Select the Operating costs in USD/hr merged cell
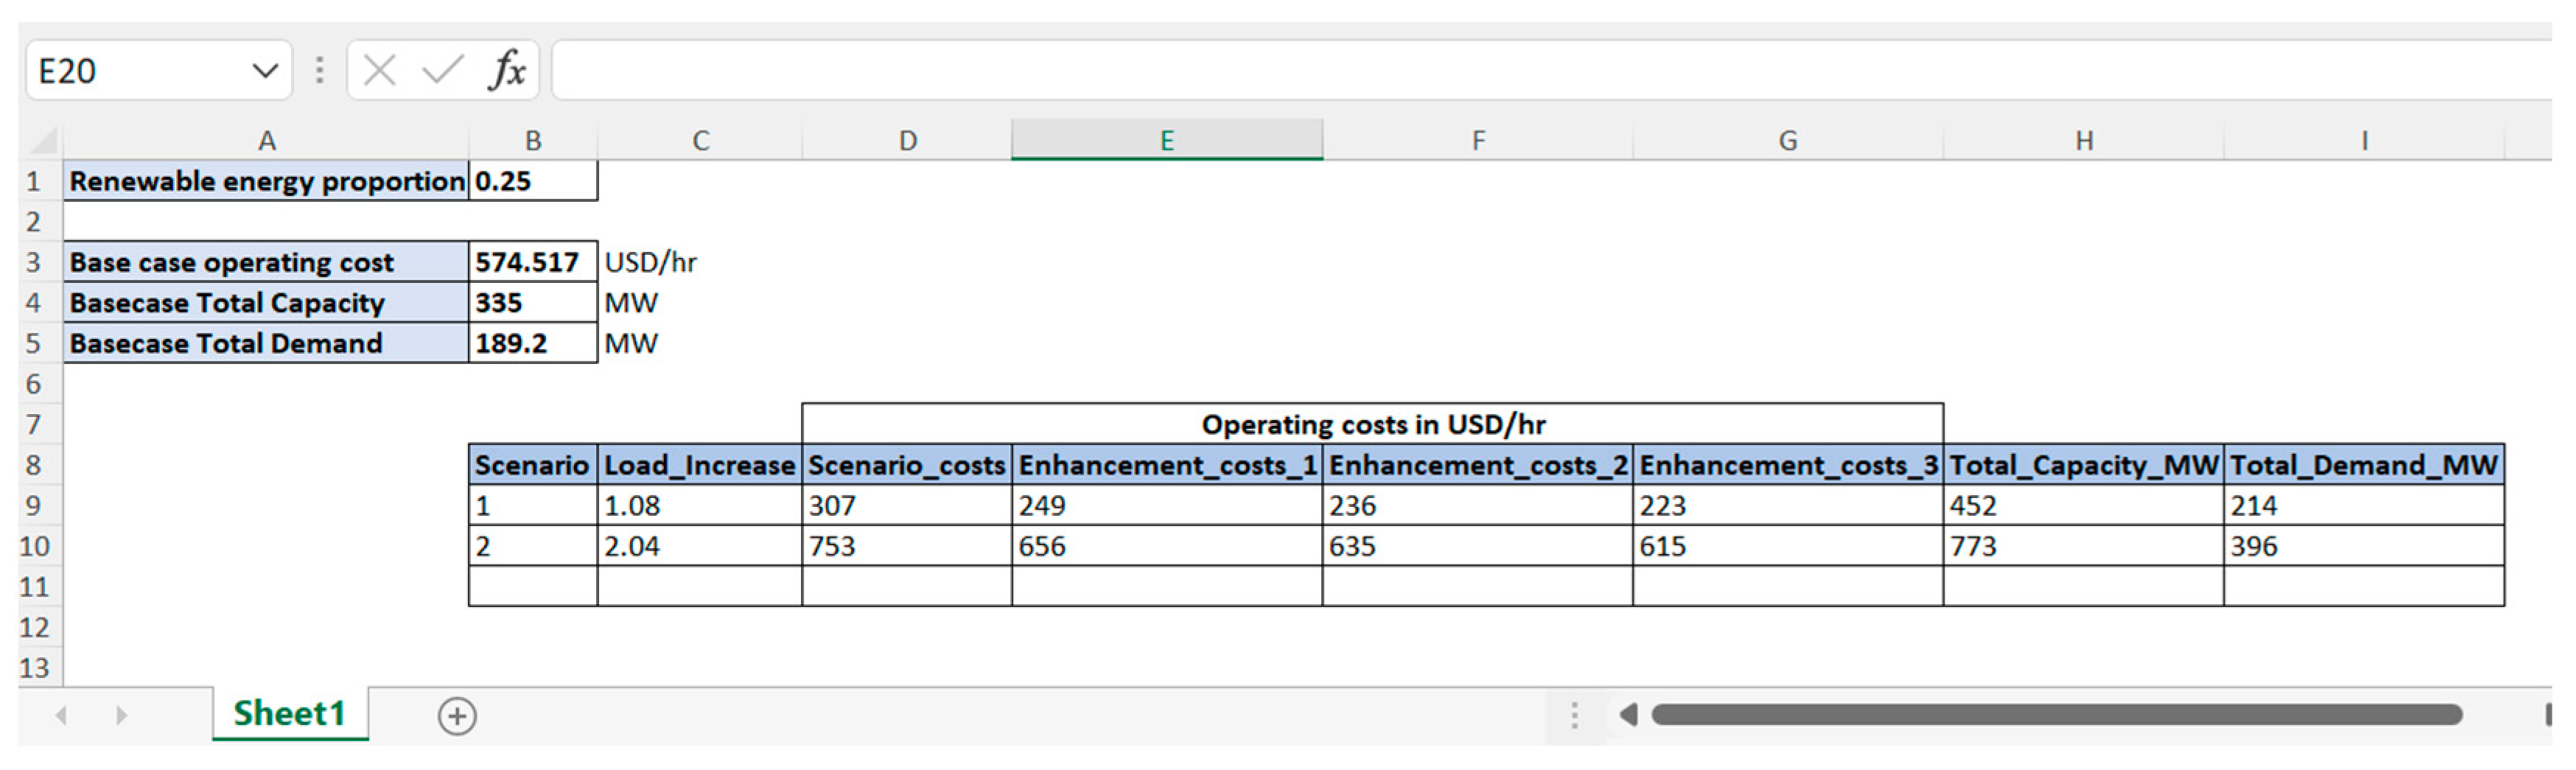2576x770 pixels. 1372,425
